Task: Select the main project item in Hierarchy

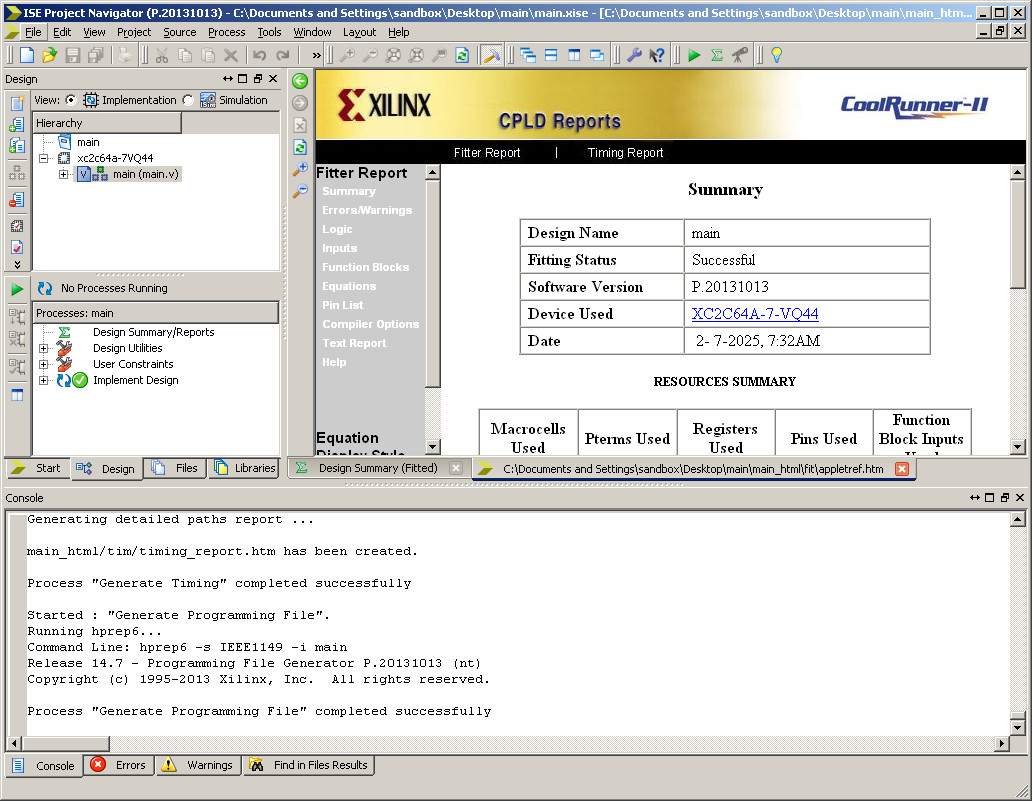Action: [x=88, y=142]
